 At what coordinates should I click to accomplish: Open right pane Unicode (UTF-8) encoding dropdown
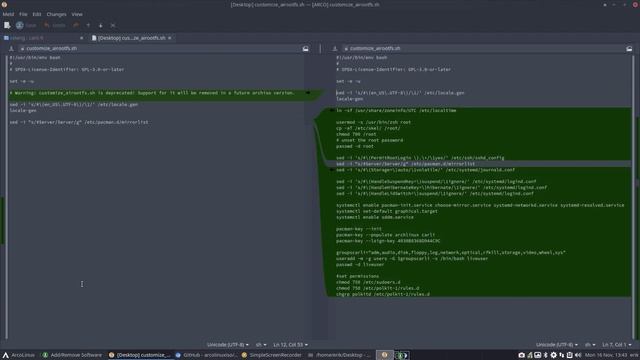(557, 345)
